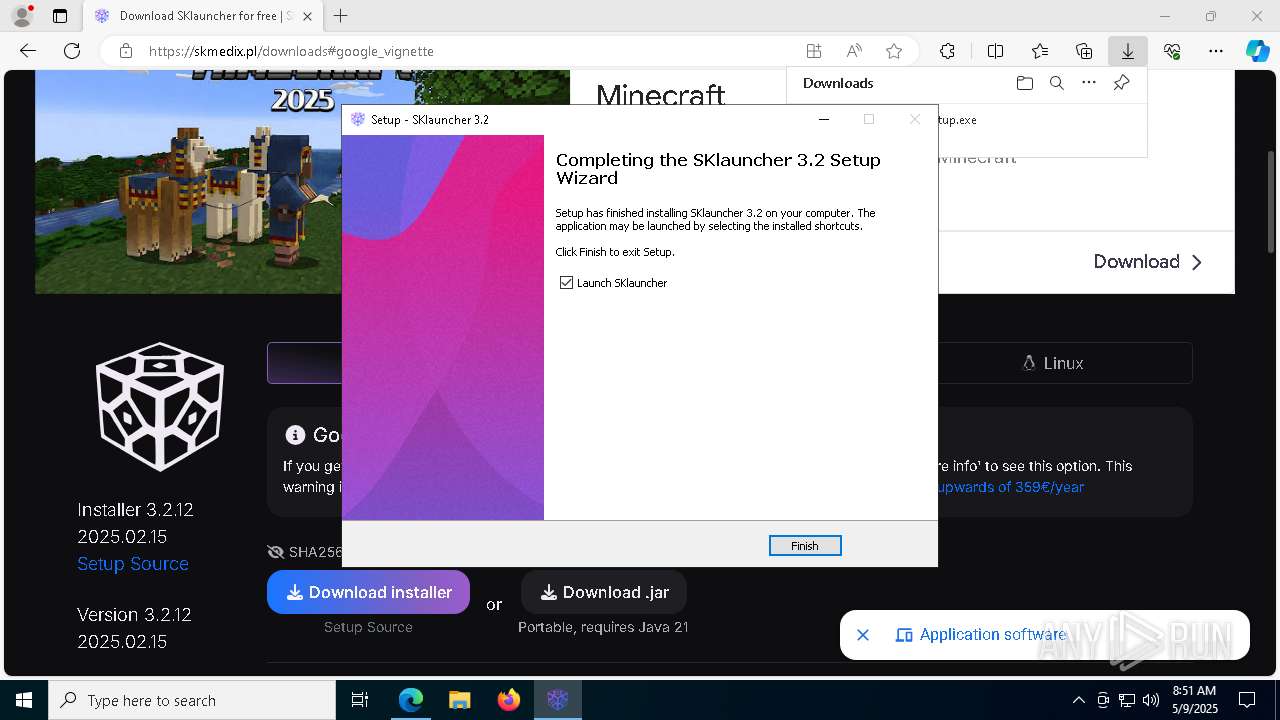Click the Download .jar button
The image size is (1280, 720).
604,592
